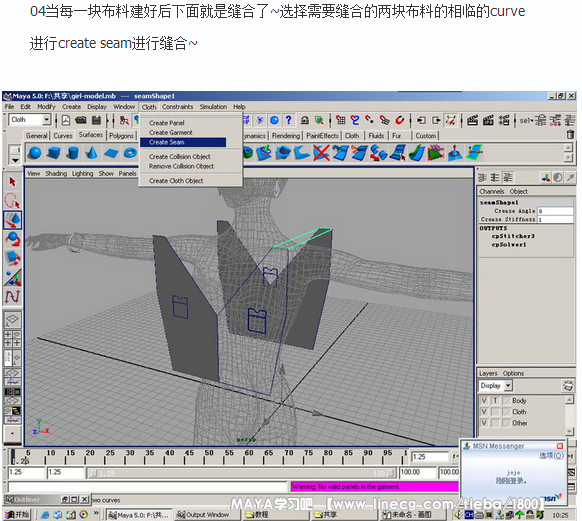Click the NURBS sphere shelf icon
This screenshot has height=521, width=582.
35,153
